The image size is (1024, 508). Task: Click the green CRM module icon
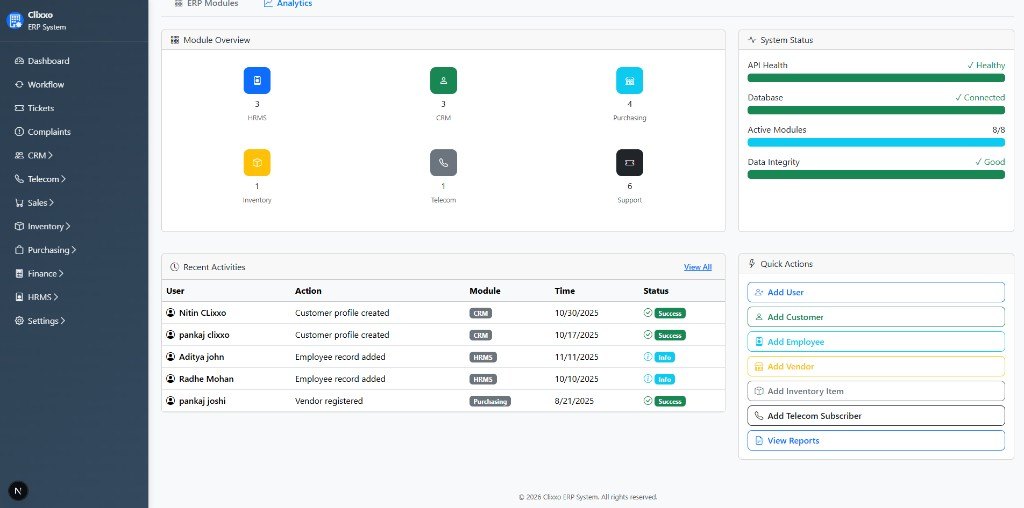(443, 81)
